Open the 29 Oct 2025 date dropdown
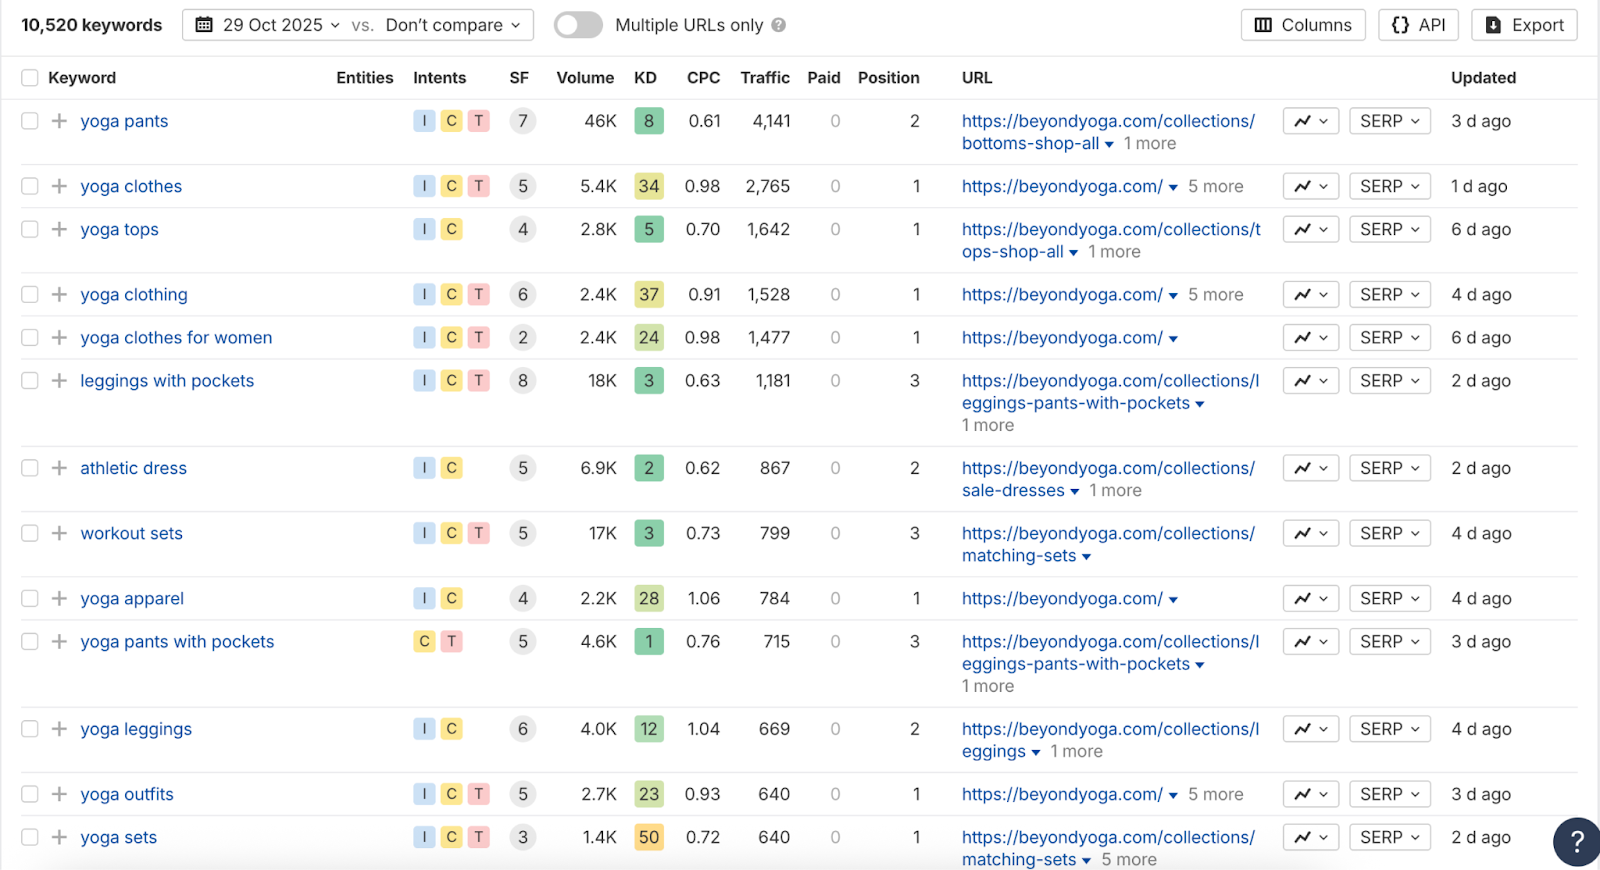This screenshot has height=870, width=1600. pos(268,25)
